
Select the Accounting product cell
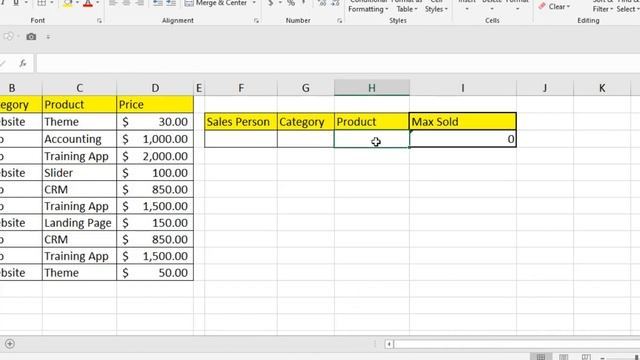click(x=79, y=139)
